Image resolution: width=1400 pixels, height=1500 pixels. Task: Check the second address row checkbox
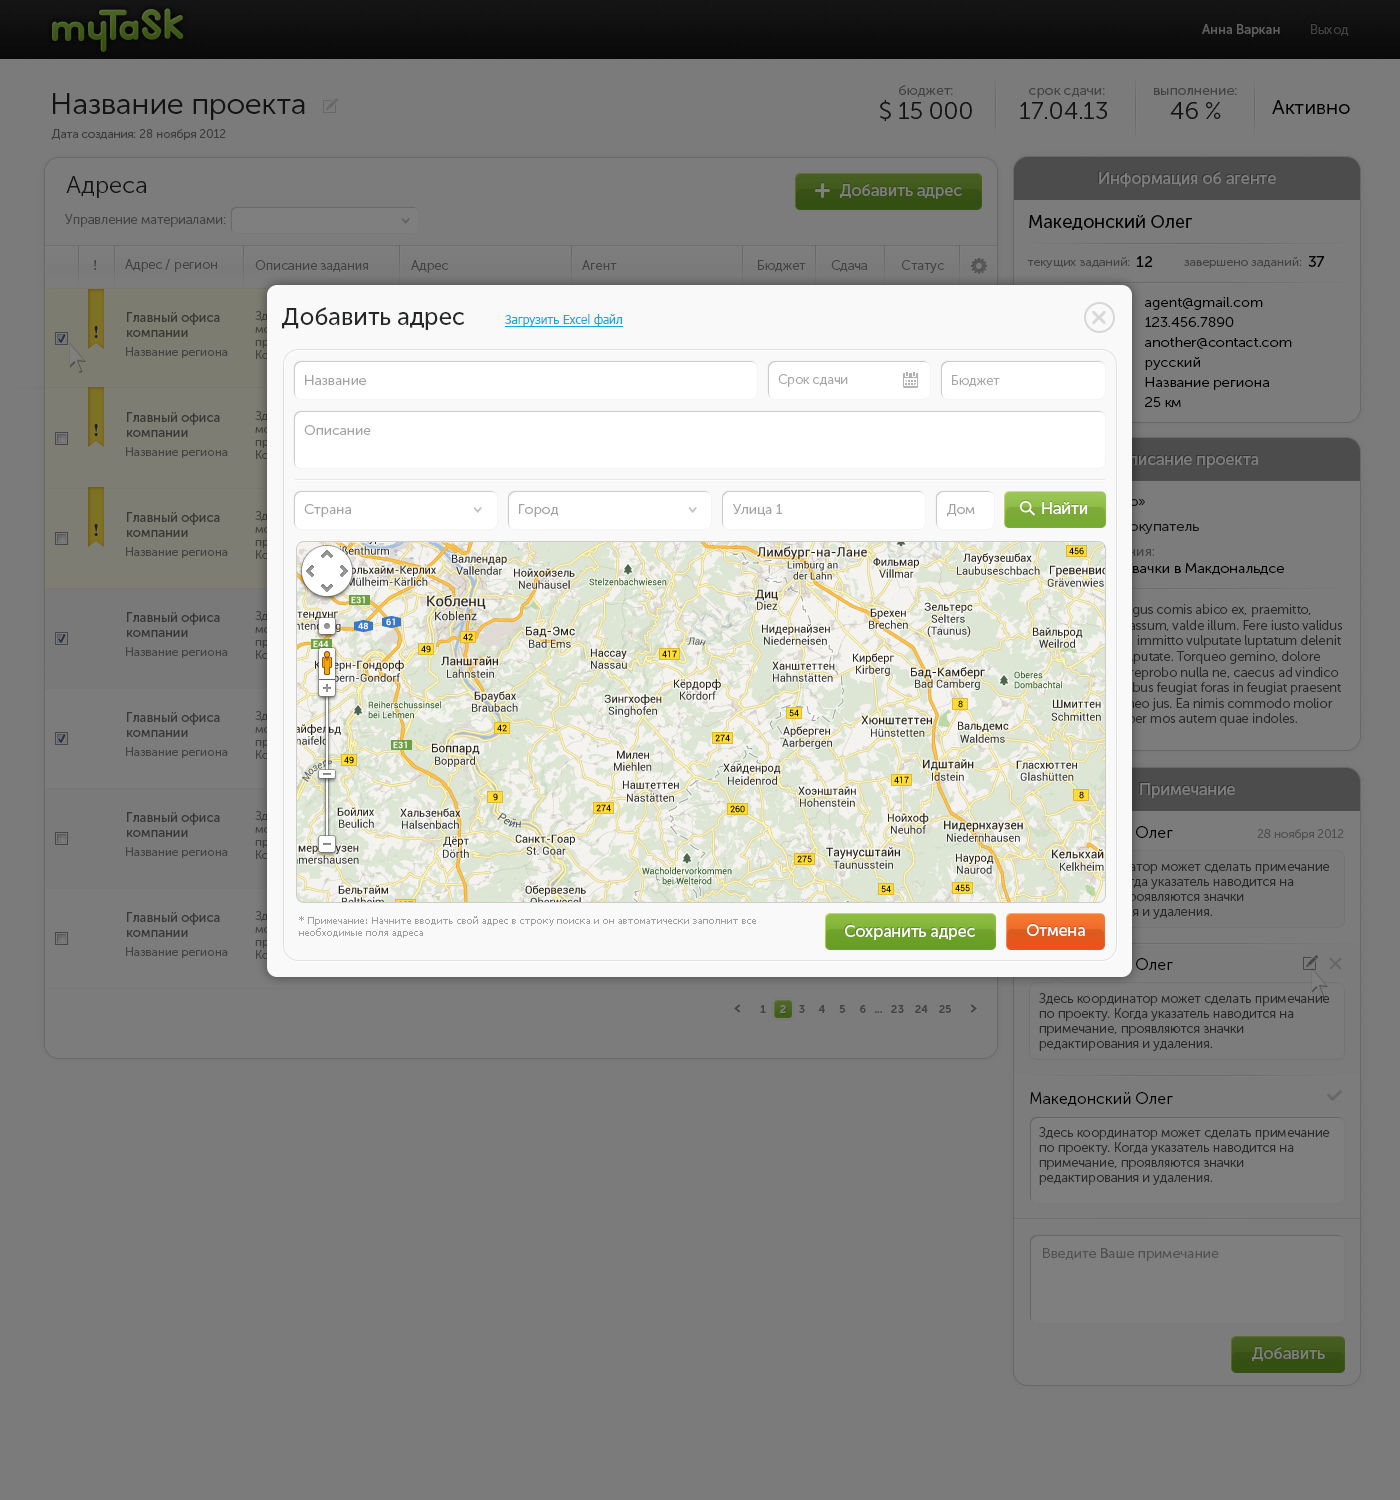pos(62,438)
